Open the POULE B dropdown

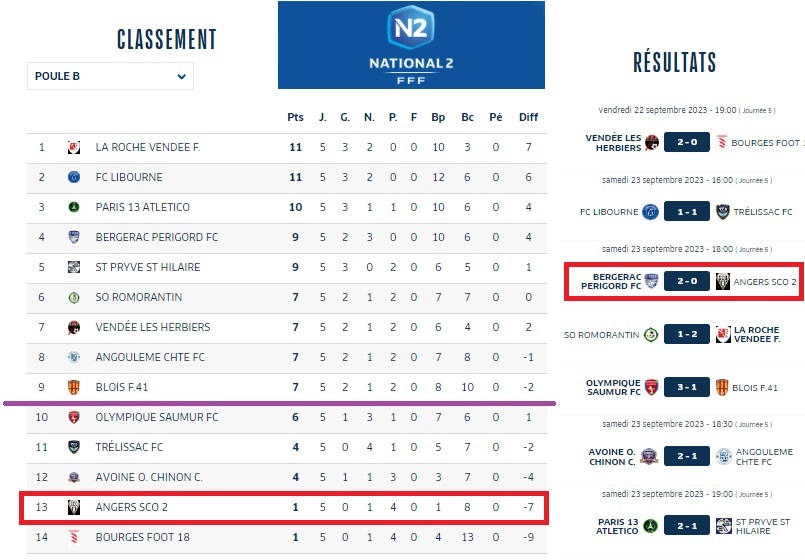[x=110, y=76]
